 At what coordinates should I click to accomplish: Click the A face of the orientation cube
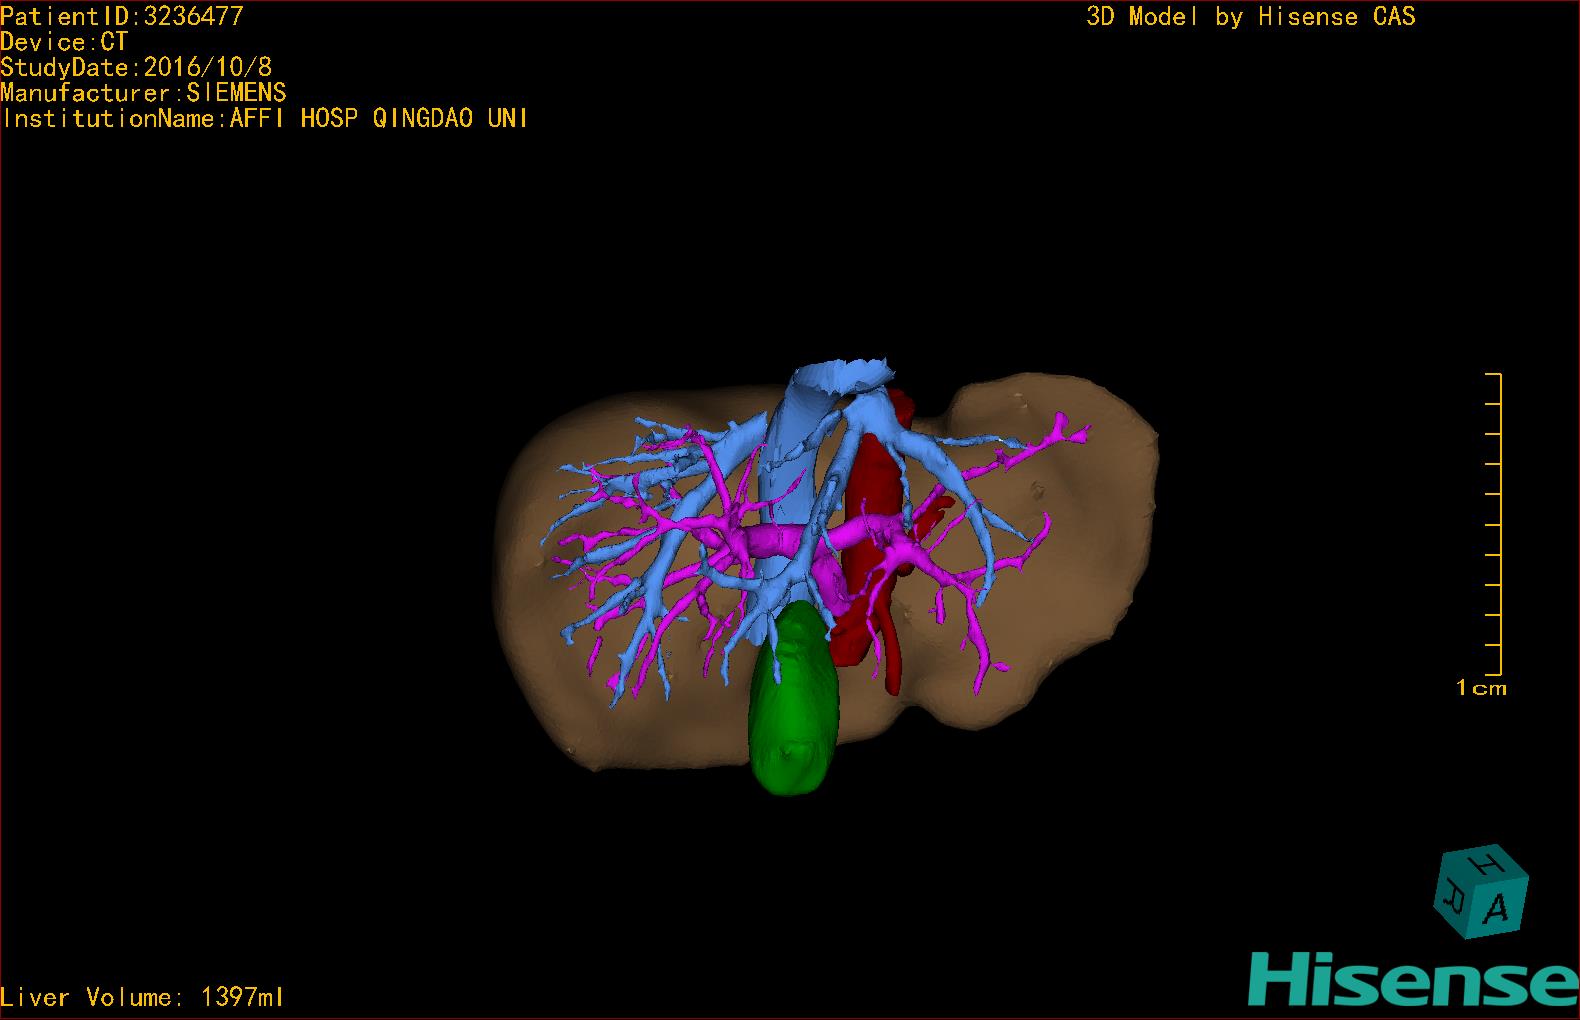1497,906
